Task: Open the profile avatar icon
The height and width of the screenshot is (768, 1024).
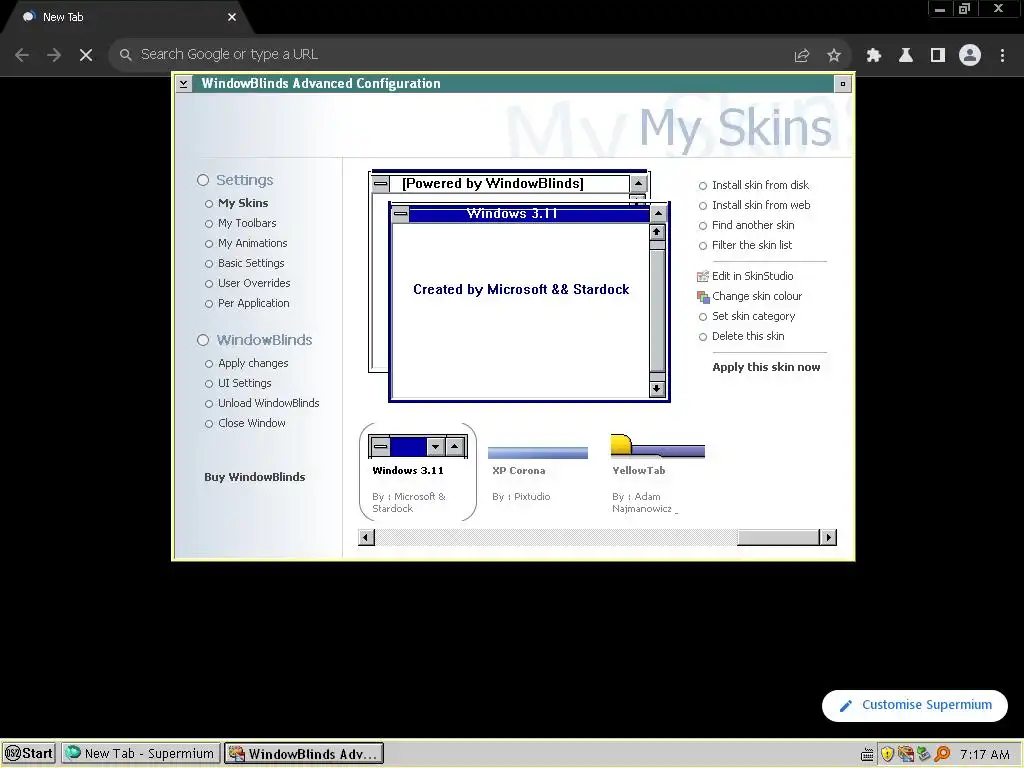Action: tap(970, 55)
